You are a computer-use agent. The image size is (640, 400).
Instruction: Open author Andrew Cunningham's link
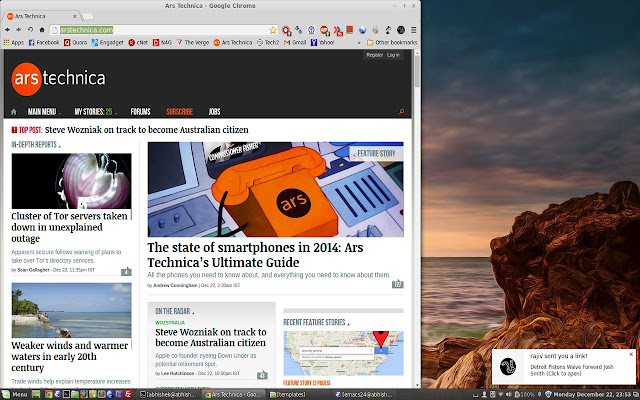tap(175, 285)
